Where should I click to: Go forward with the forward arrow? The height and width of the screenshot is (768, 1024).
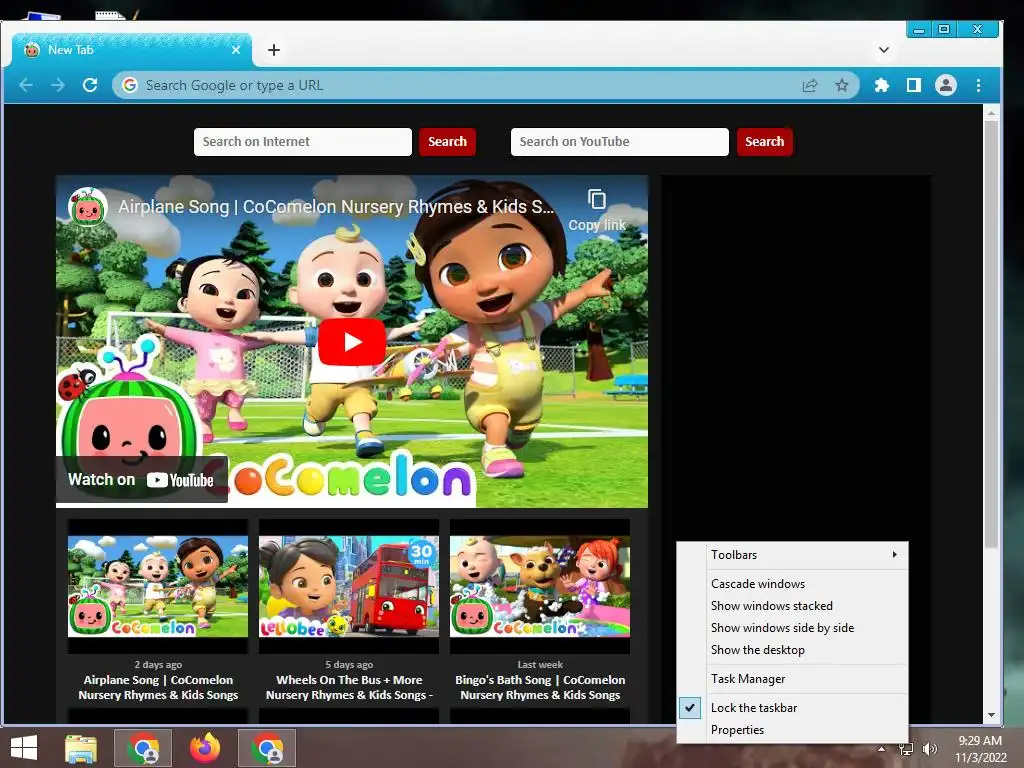pyautogui.click(x=58, y=85)
